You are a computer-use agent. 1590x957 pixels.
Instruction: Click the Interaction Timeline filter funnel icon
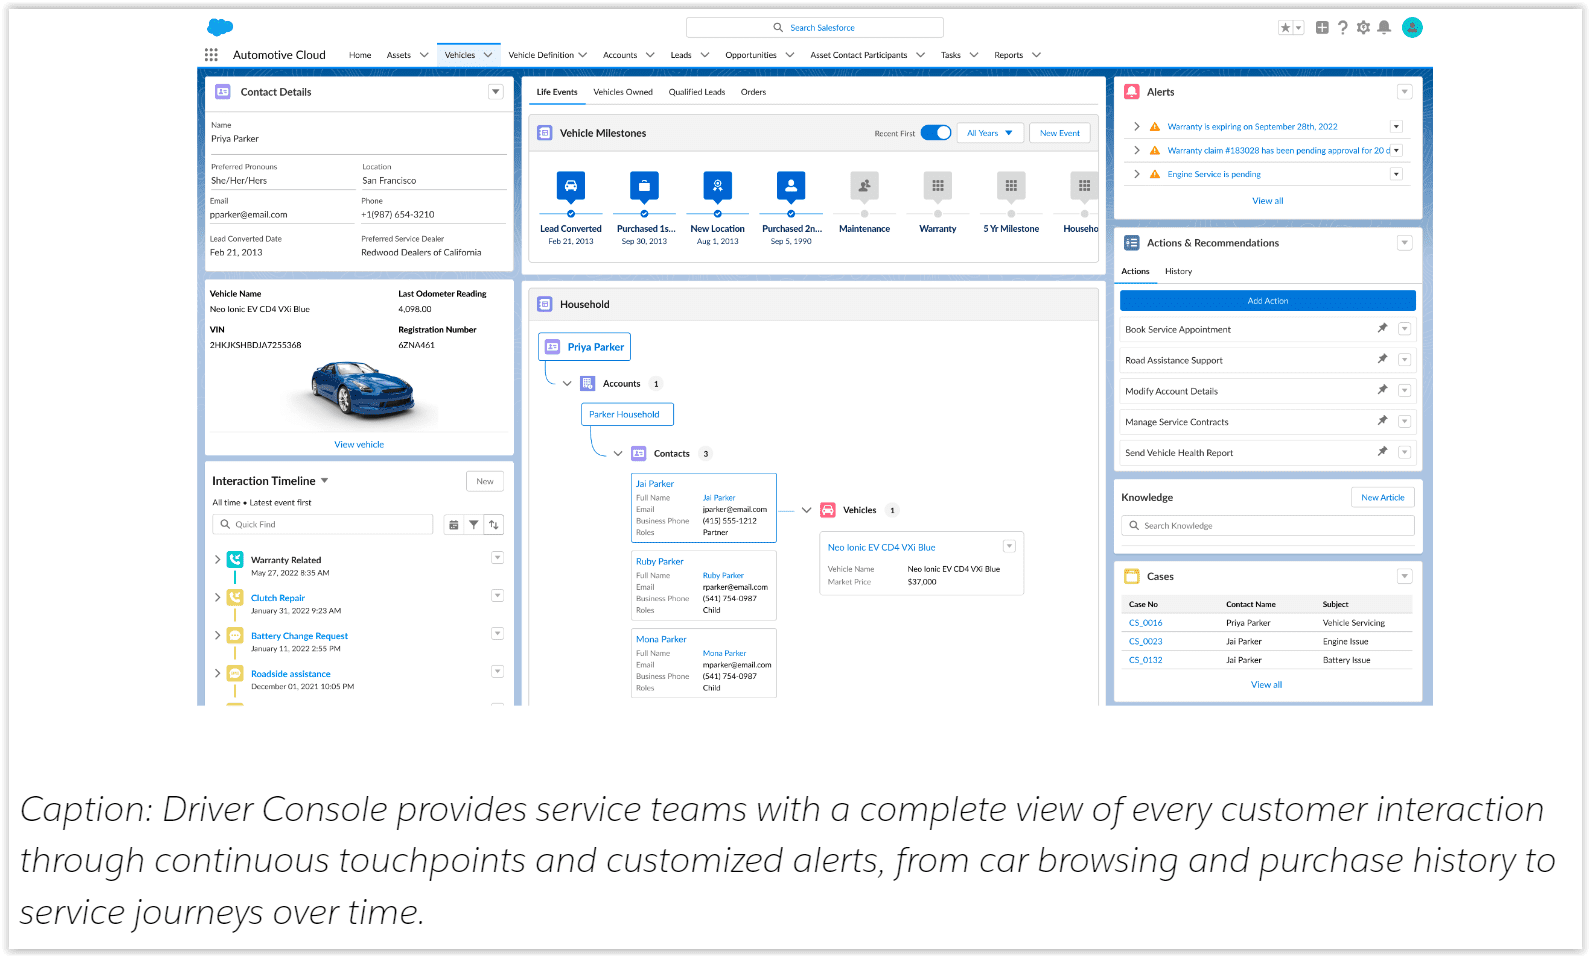474,525
